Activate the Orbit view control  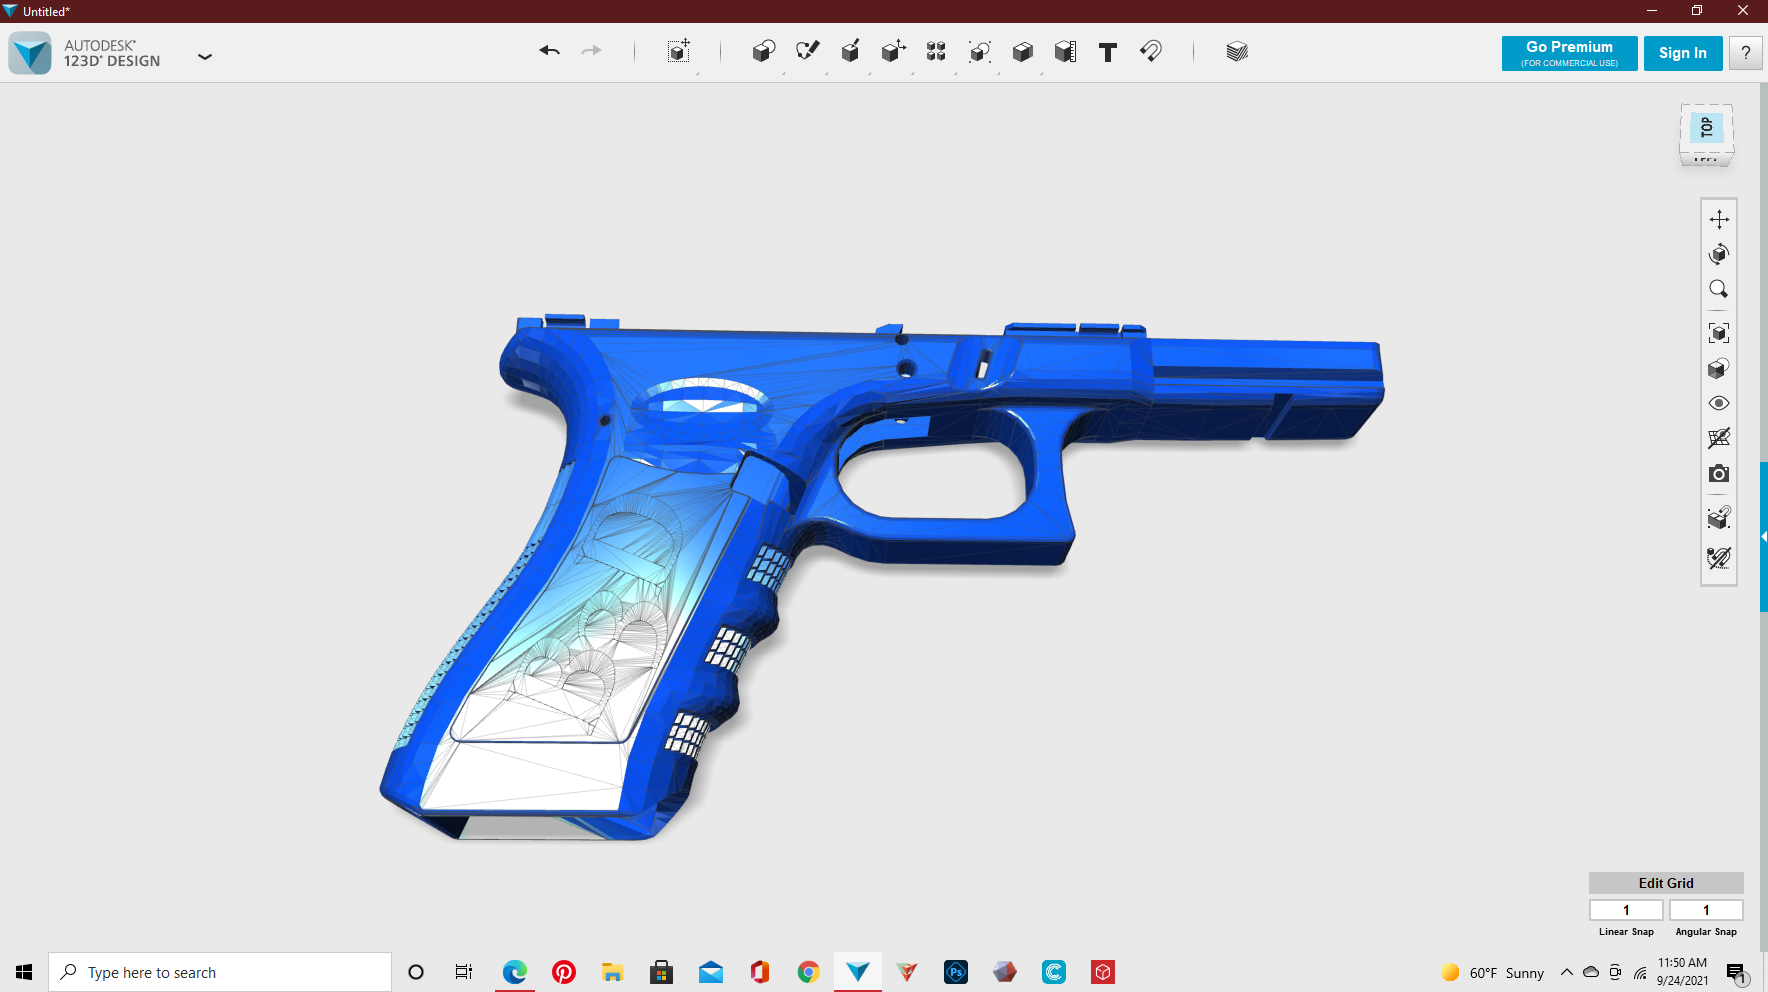tap(1719, 253)
